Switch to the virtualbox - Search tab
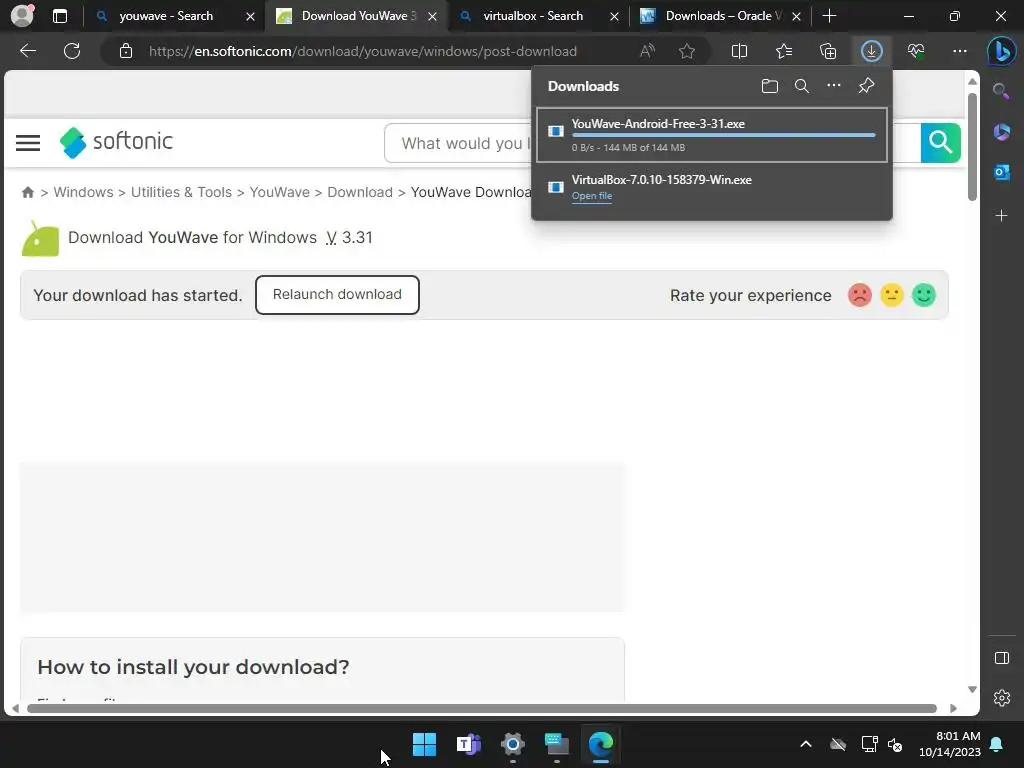The height and width of the screenshot is (768, 1024). coord(532,16)
